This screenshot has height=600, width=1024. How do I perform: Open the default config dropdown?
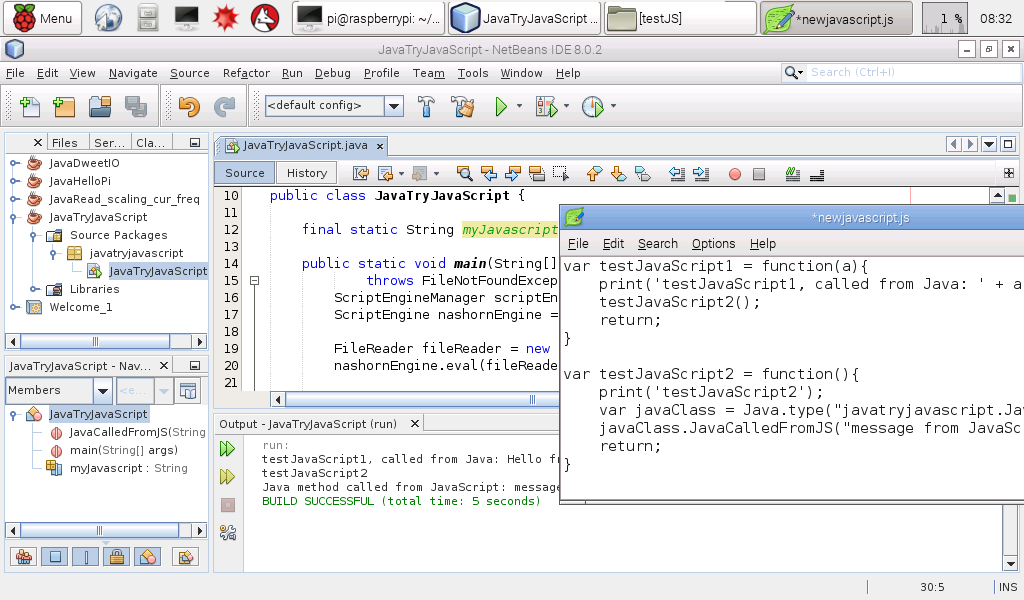click(394, 106)
